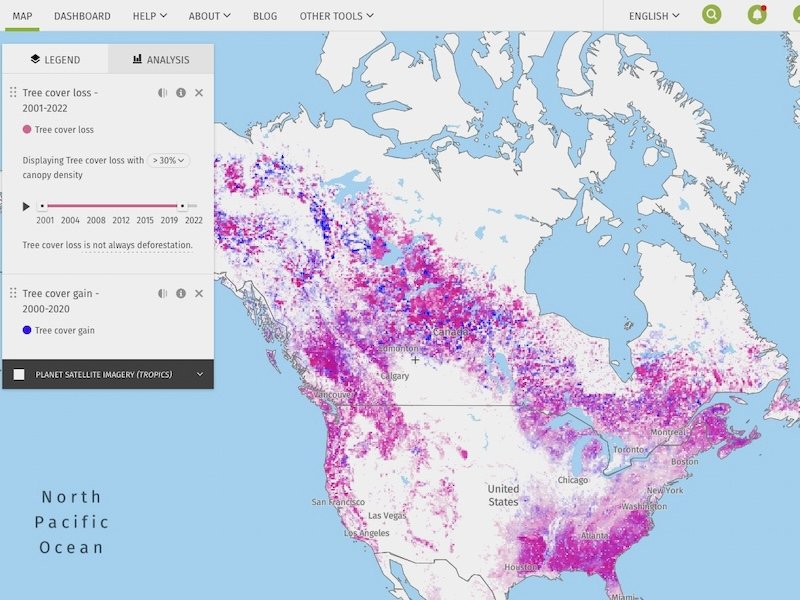Click the 'not always deforestation' link
Viewport: 800px width, 600px height.
(x=138, y=245)
